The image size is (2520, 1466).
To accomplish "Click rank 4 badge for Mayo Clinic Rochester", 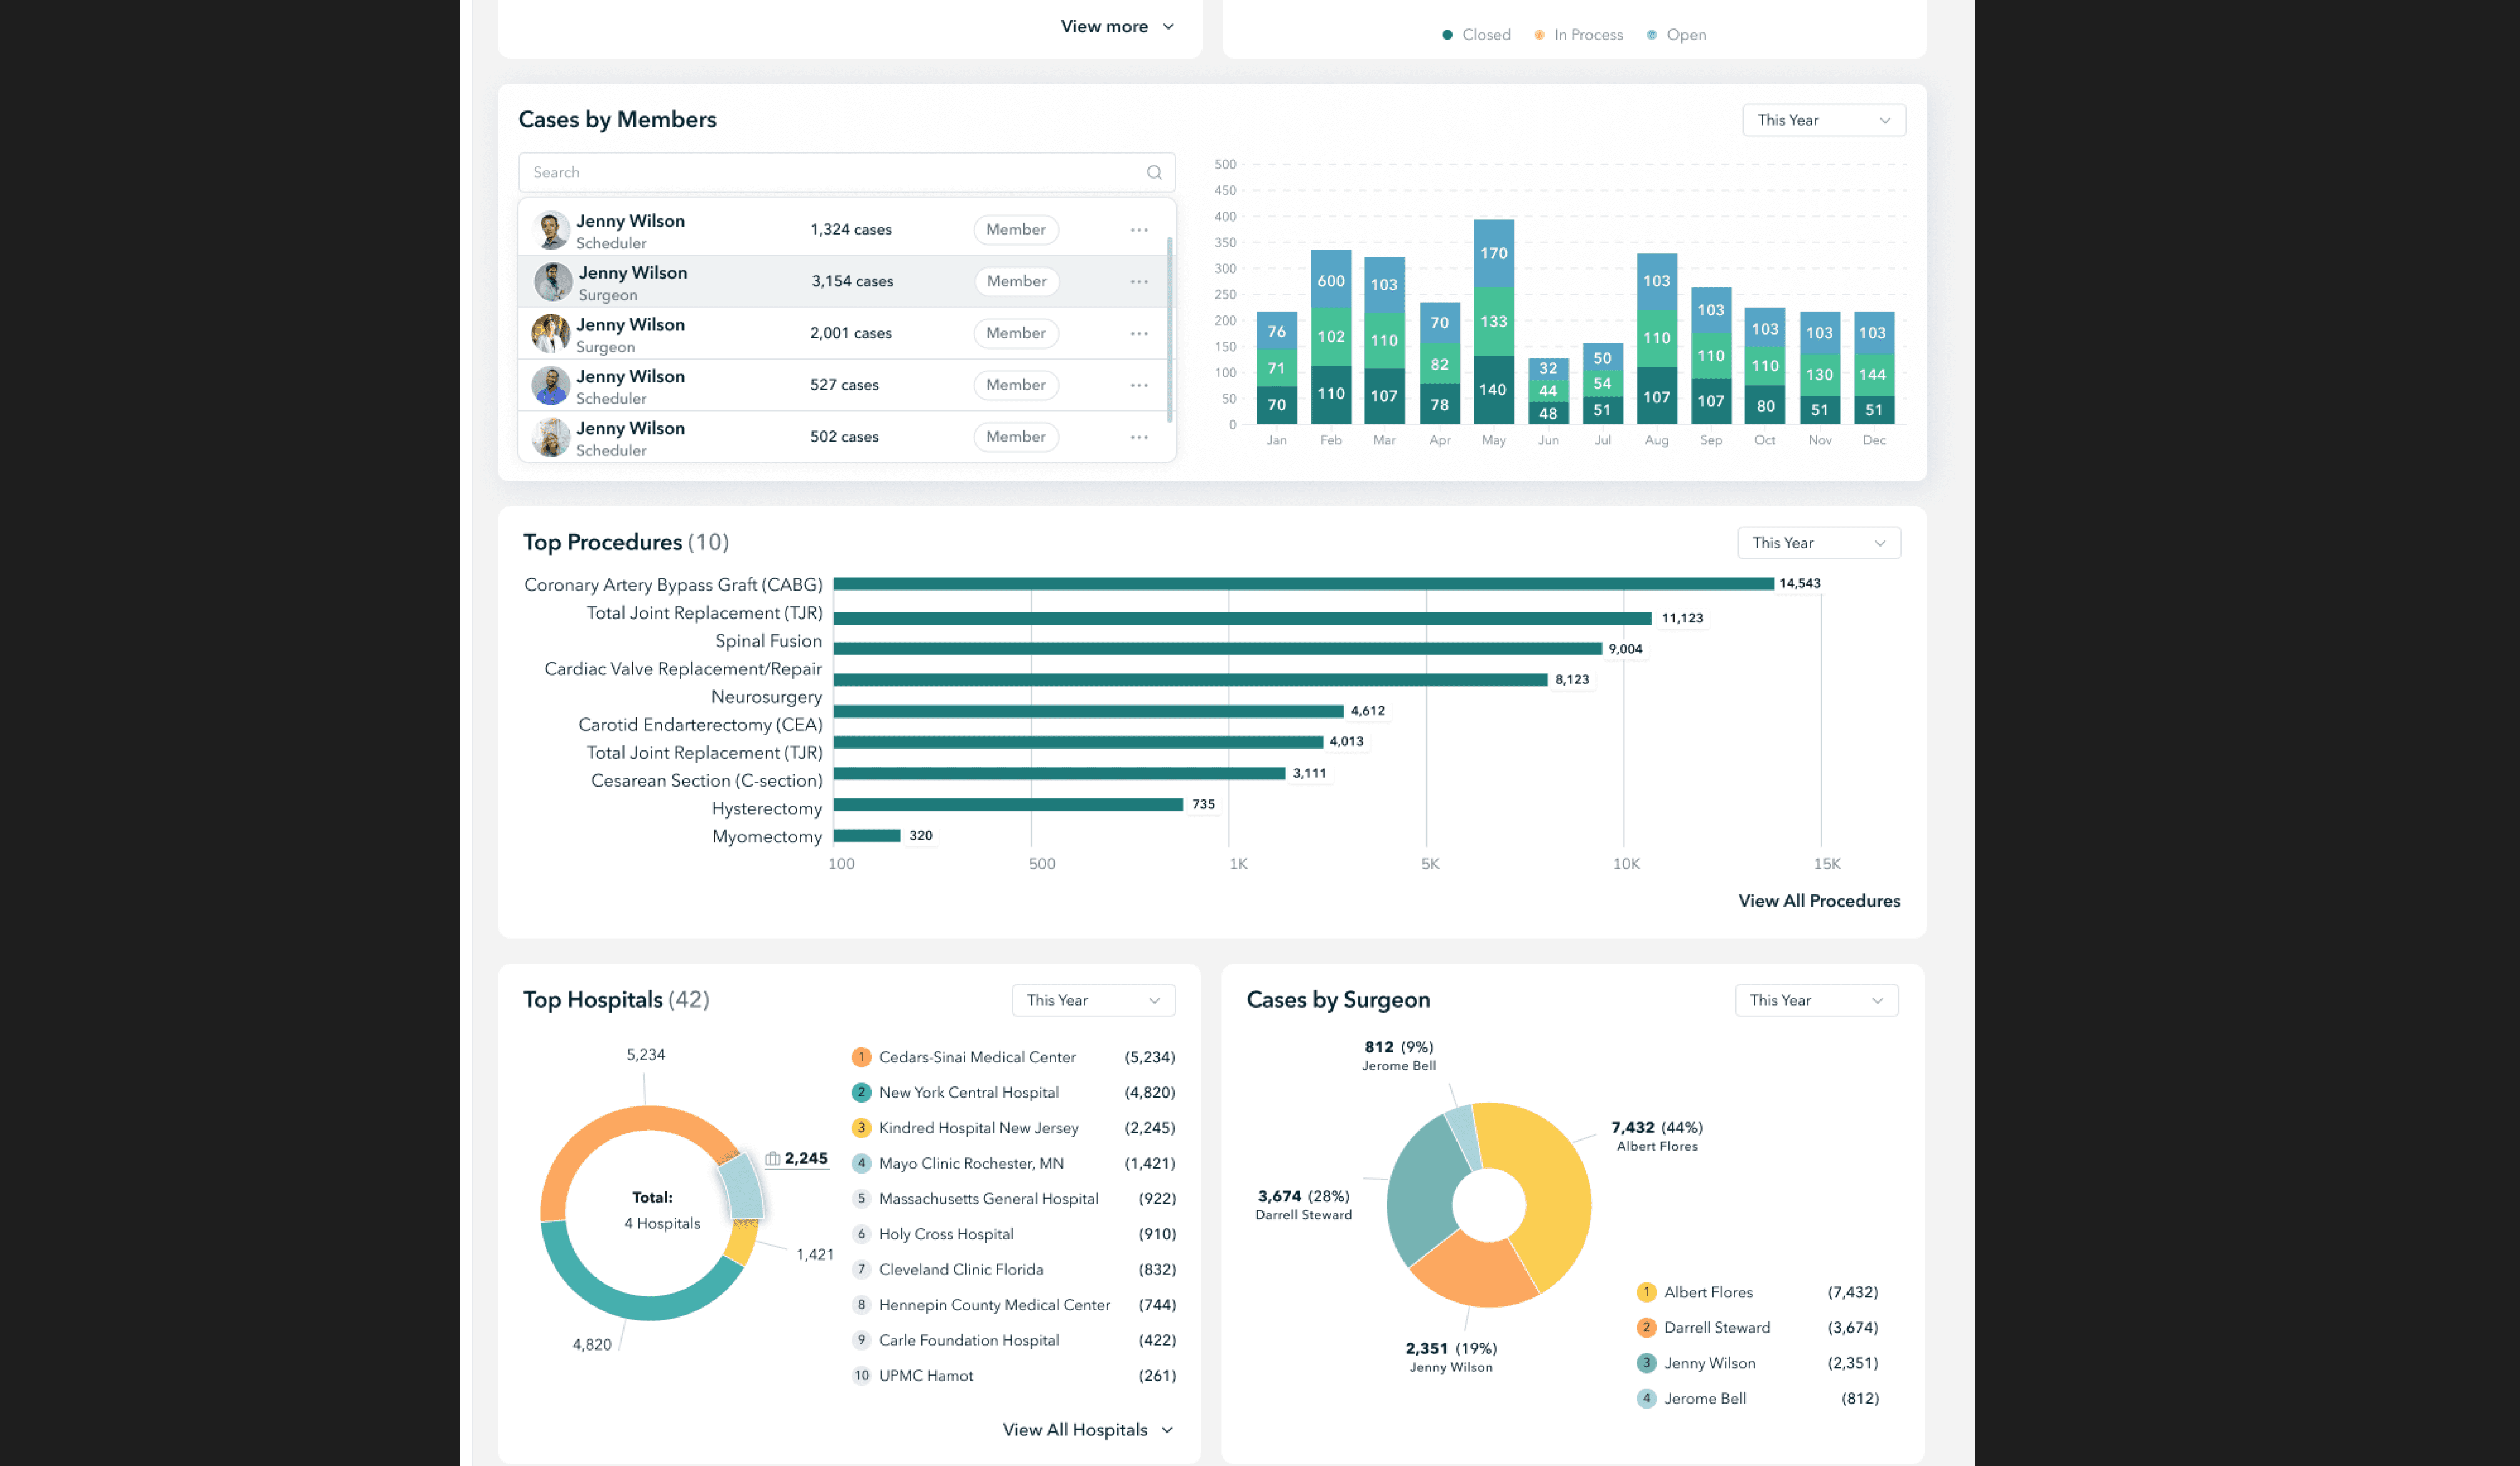I will pos(861,1164).
